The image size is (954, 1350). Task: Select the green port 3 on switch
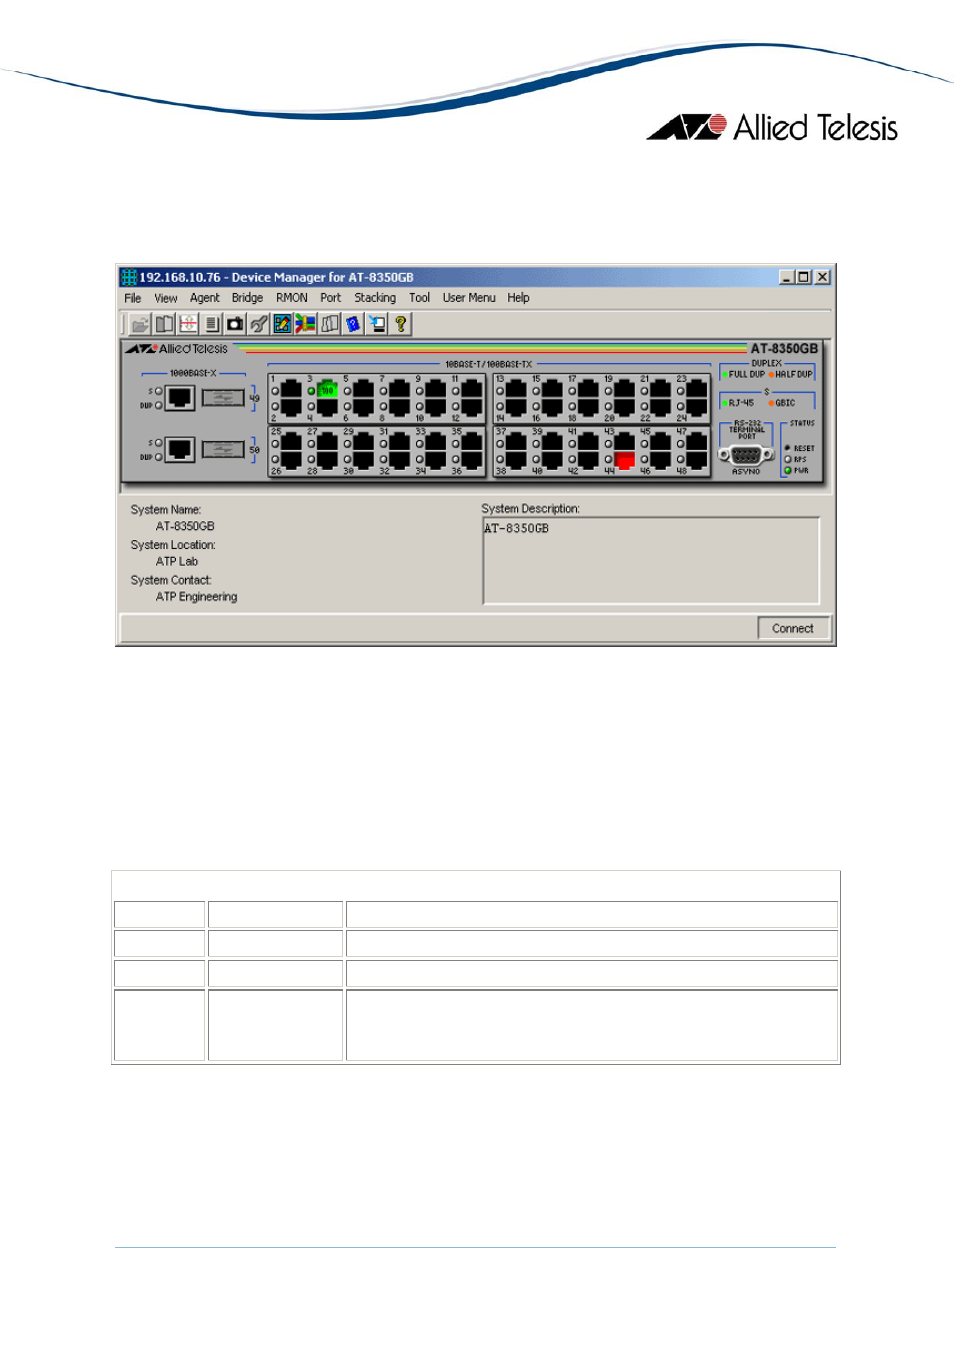[x=327, y=390]
